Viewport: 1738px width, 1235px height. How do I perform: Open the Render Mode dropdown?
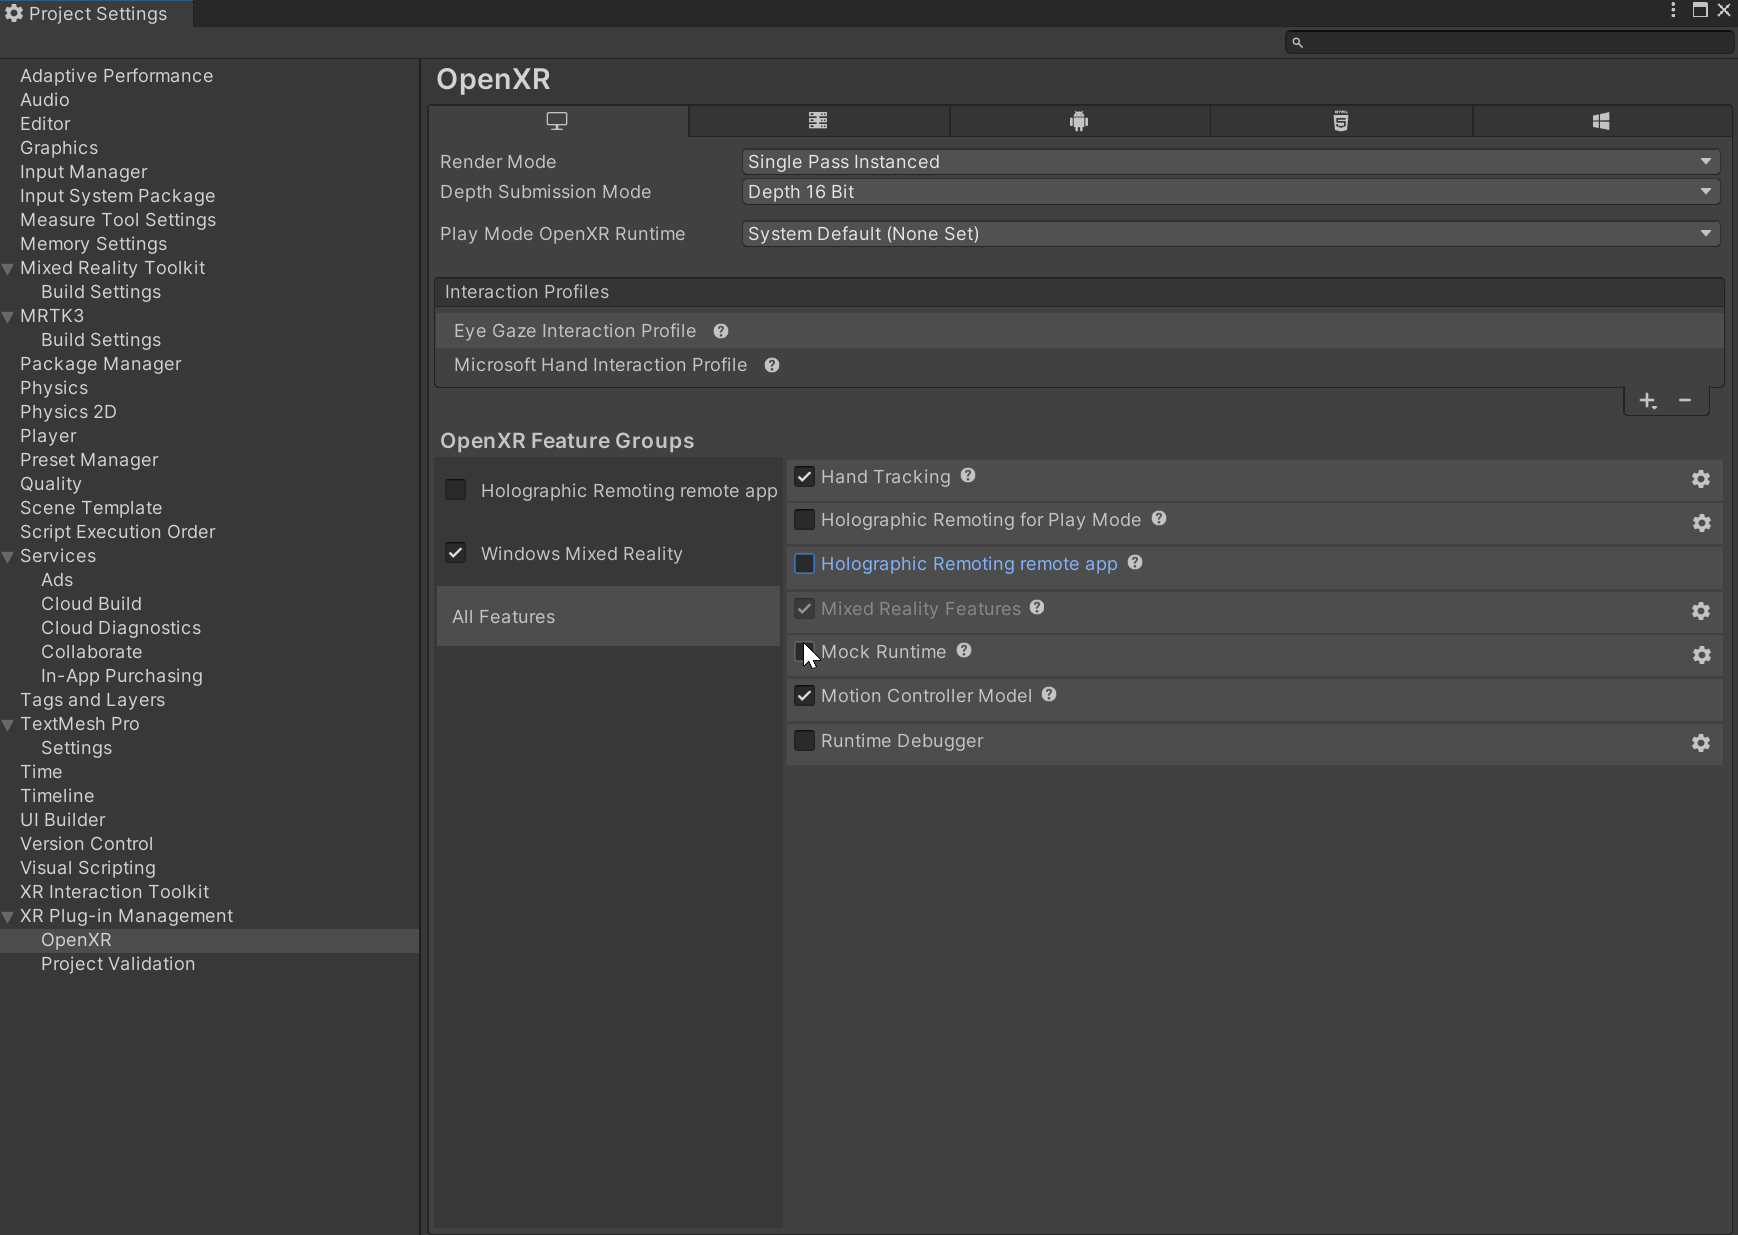click(x=1227, y=161)
